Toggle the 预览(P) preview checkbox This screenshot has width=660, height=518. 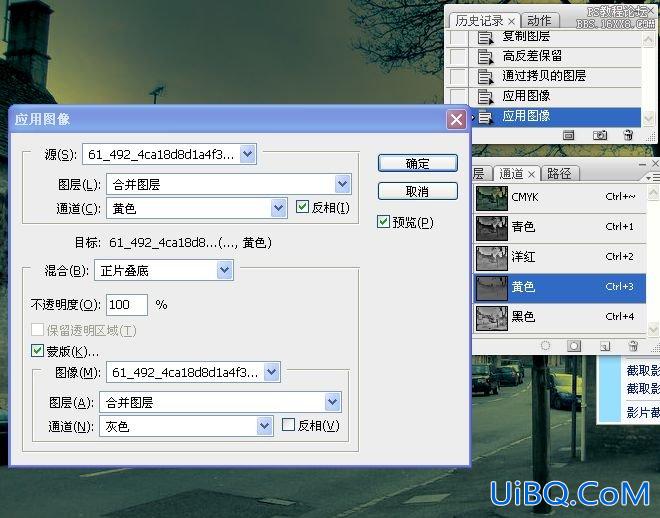click(383, 222)
